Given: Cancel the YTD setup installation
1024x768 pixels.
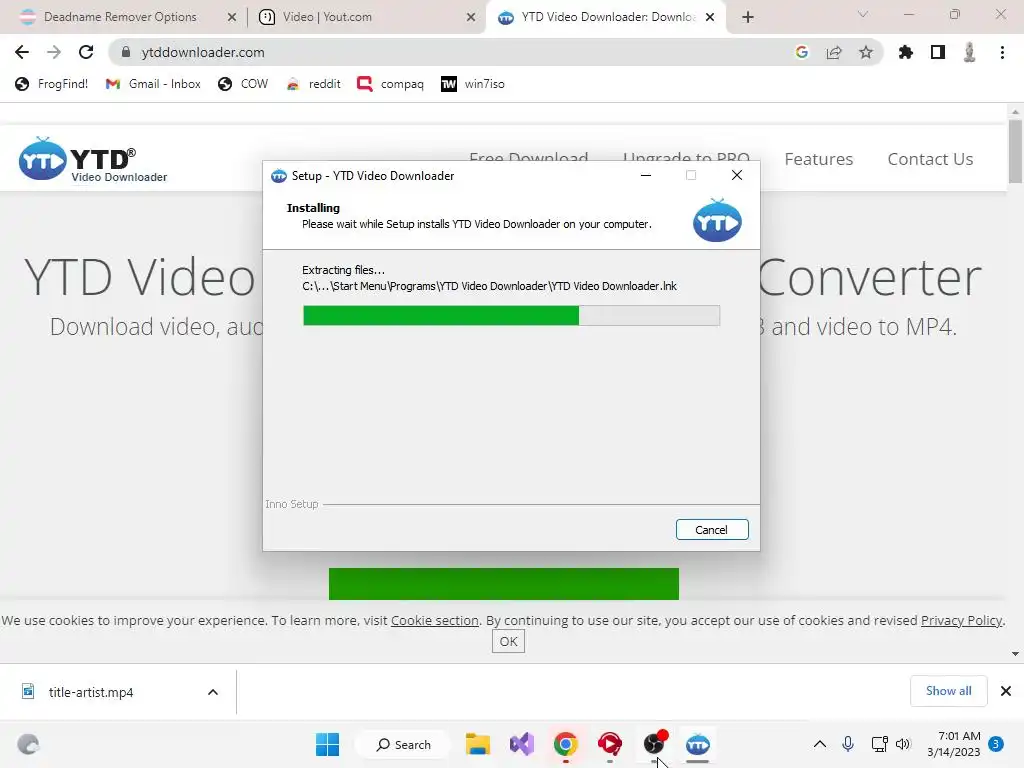Looking at the screenshot, I should coord(712,530).
